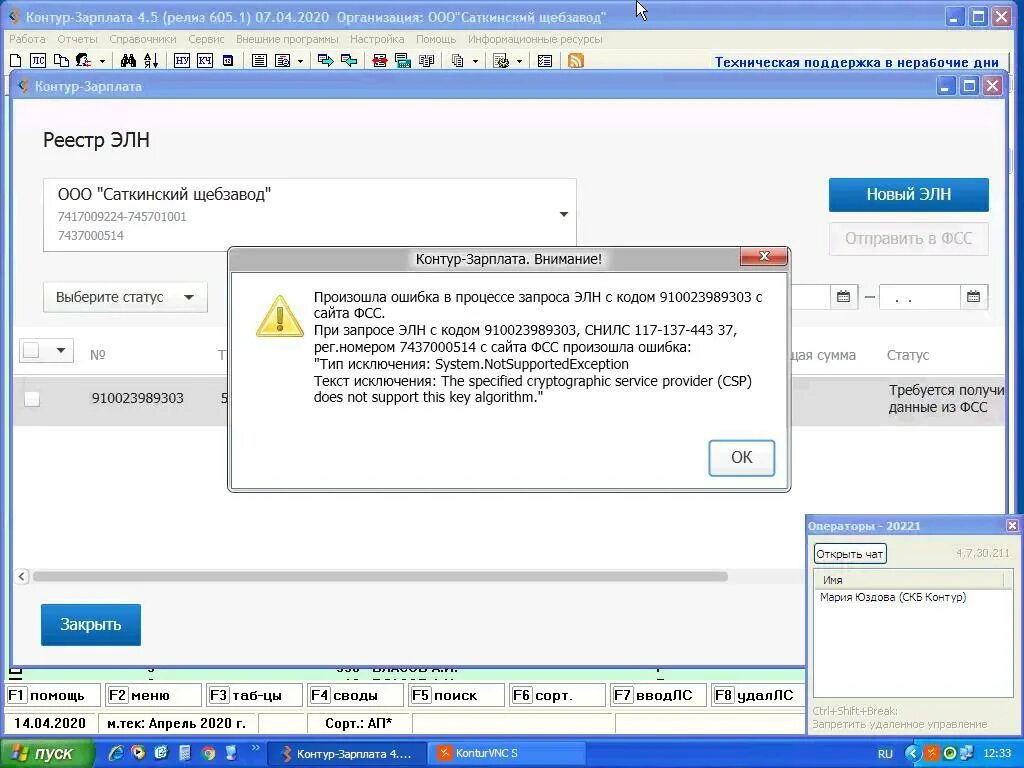Click the orange RSS feed icon
The width and height of the screenshot is (1024, 768).
click(x=575, y=61)
